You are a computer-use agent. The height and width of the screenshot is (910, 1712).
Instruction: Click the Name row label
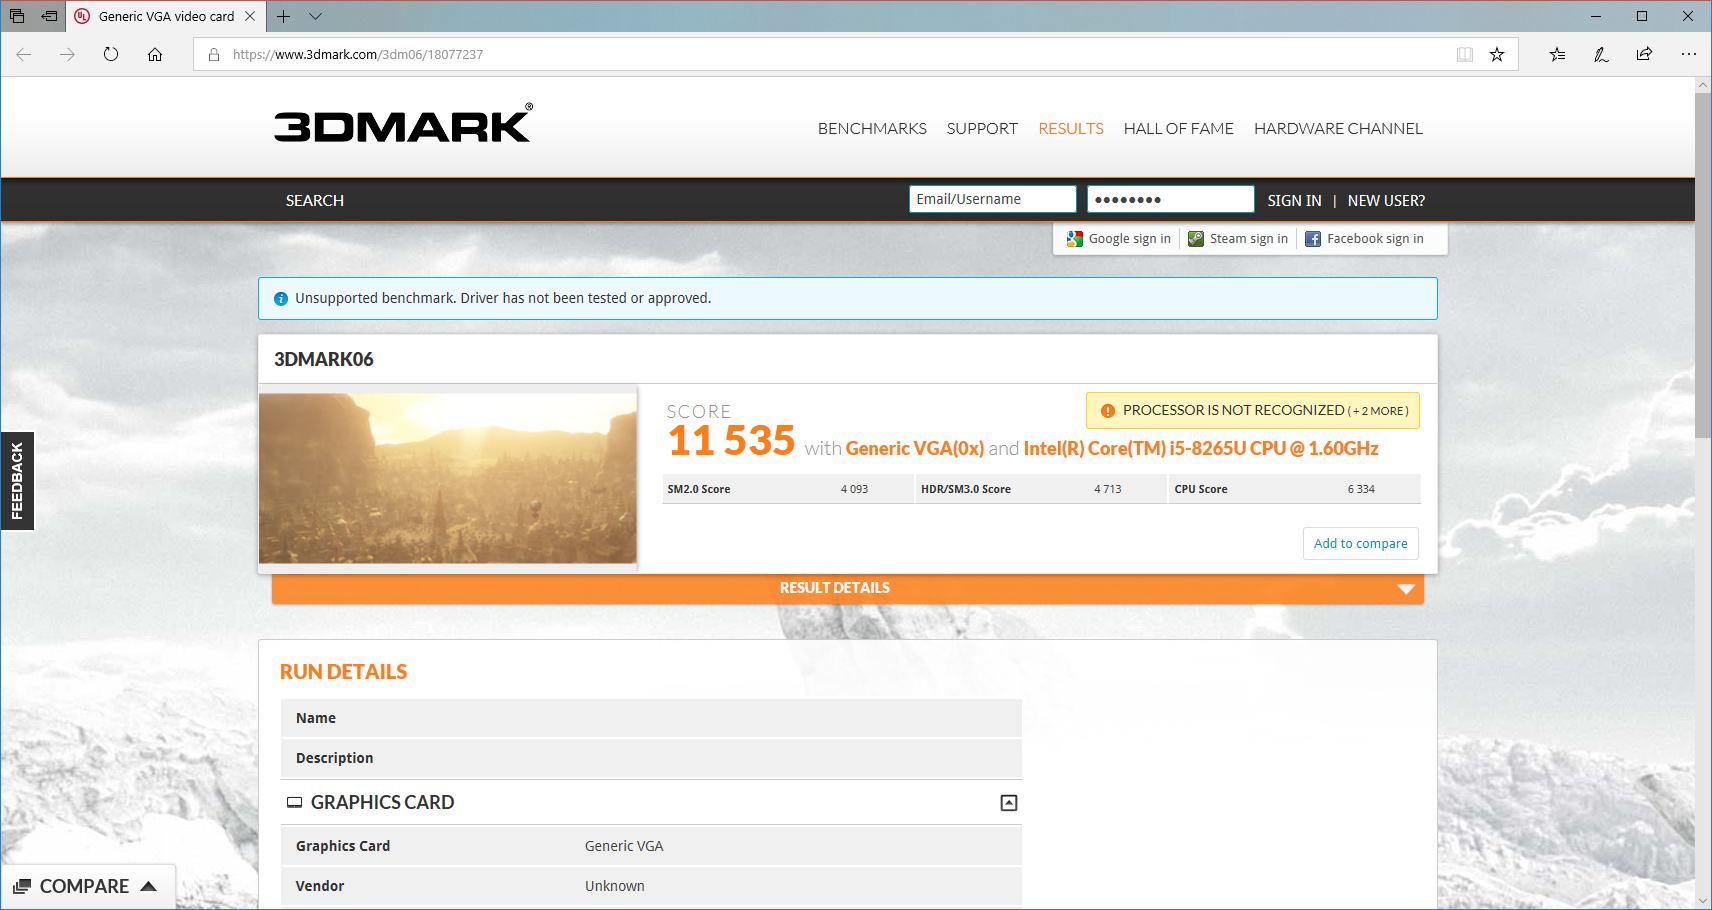(x=316, y=718)
